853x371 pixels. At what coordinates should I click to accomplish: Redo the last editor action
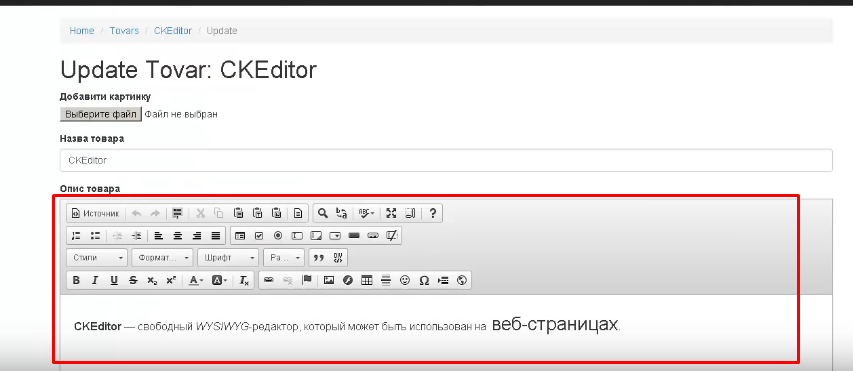pyautogui.click(x=154, y=213)
